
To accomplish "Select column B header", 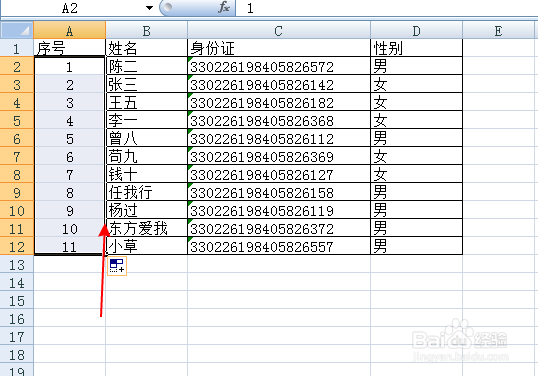I will pos(147,31).
